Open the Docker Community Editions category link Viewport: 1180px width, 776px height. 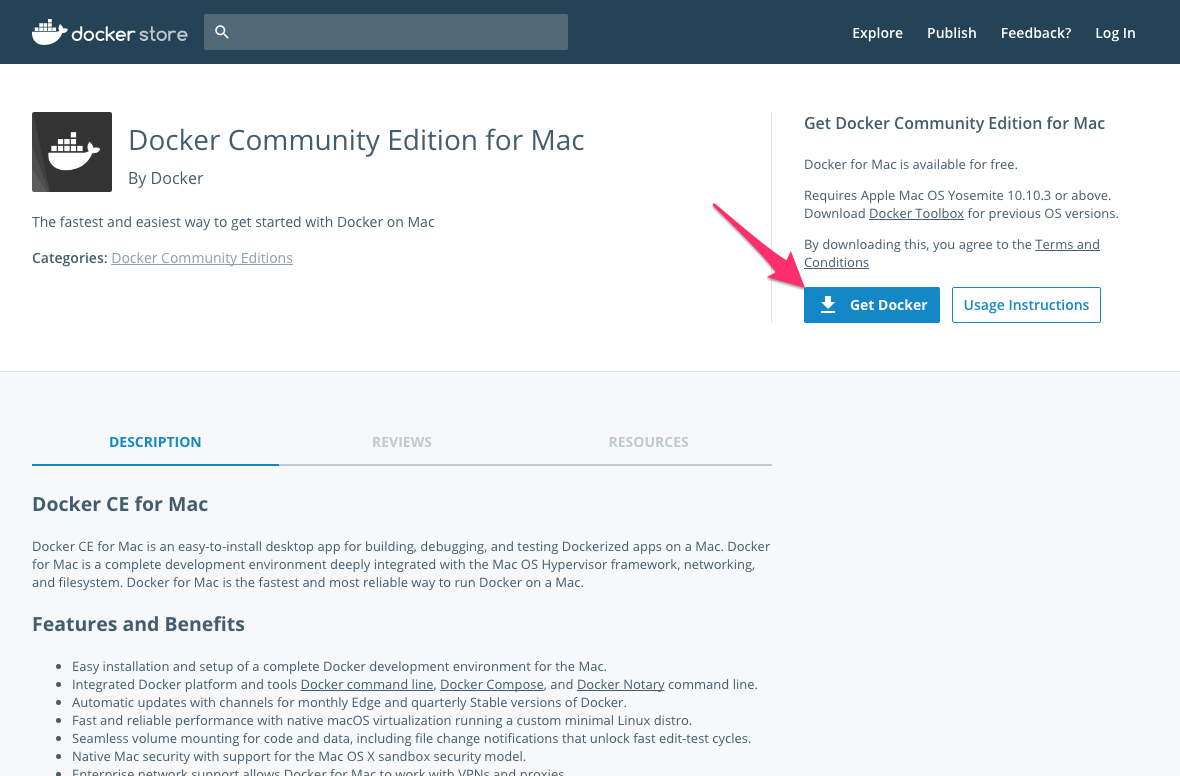pyautogui.click(x=202, y=258)
